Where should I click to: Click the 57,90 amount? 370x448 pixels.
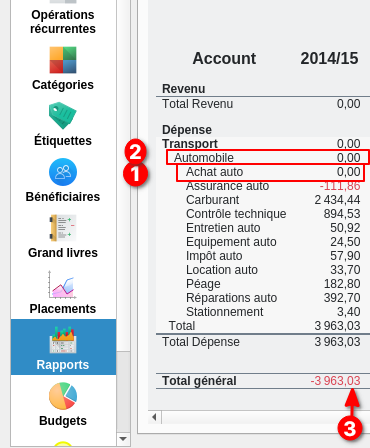click(345, 256)
